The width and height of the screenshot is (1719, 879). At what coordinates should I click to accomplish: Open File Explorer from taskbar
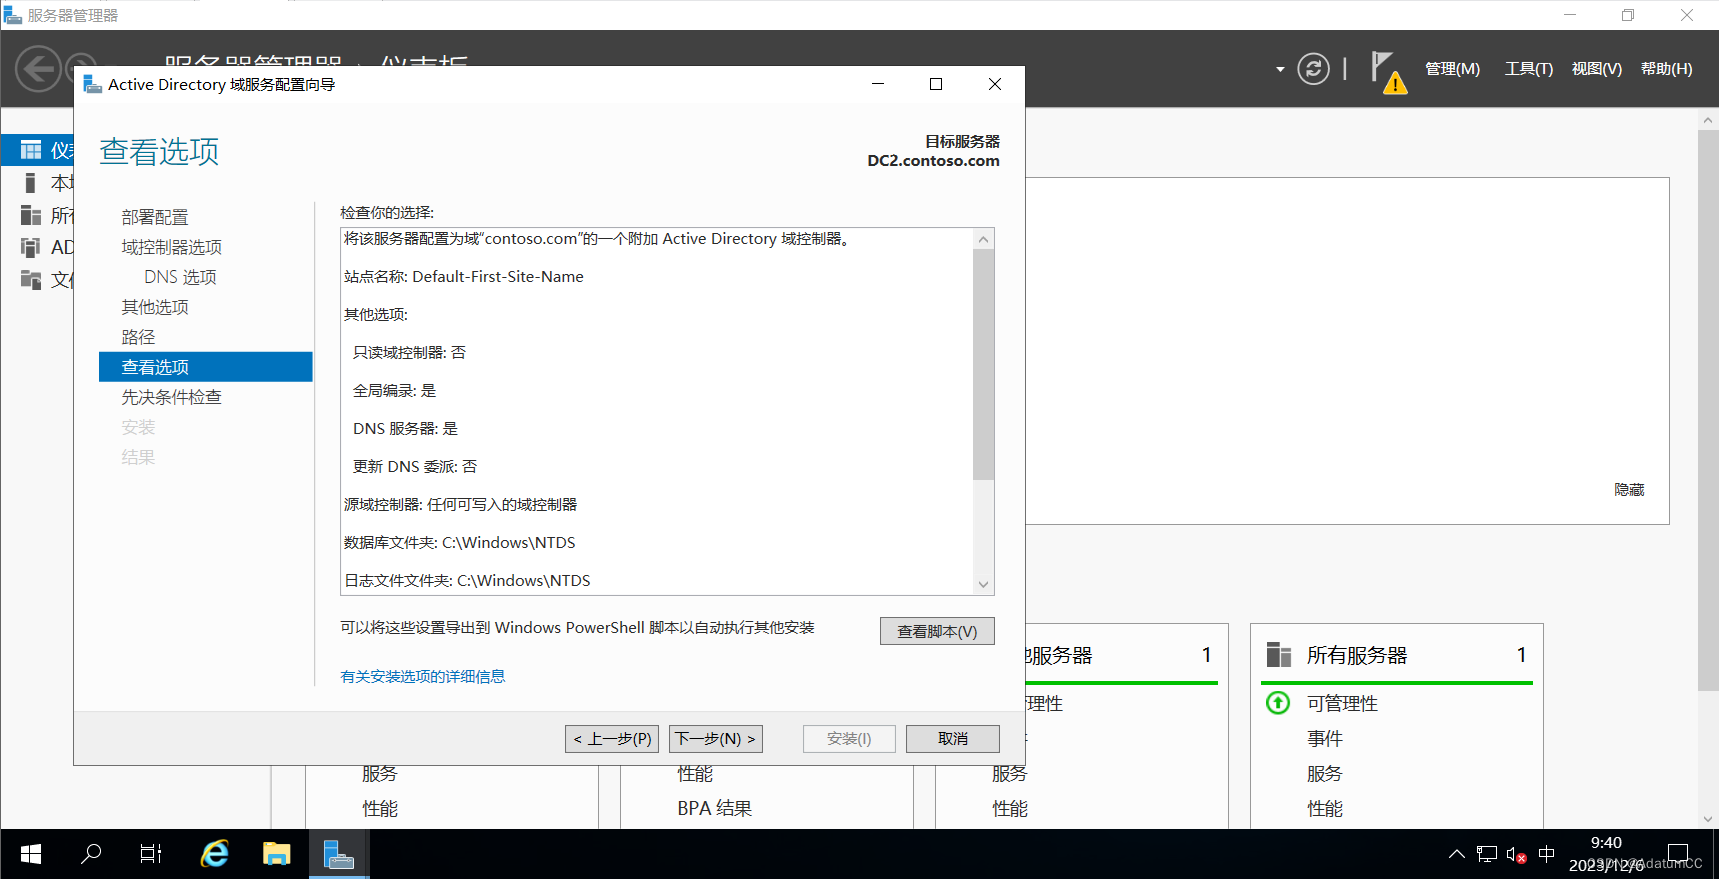(x=277, y=854)
